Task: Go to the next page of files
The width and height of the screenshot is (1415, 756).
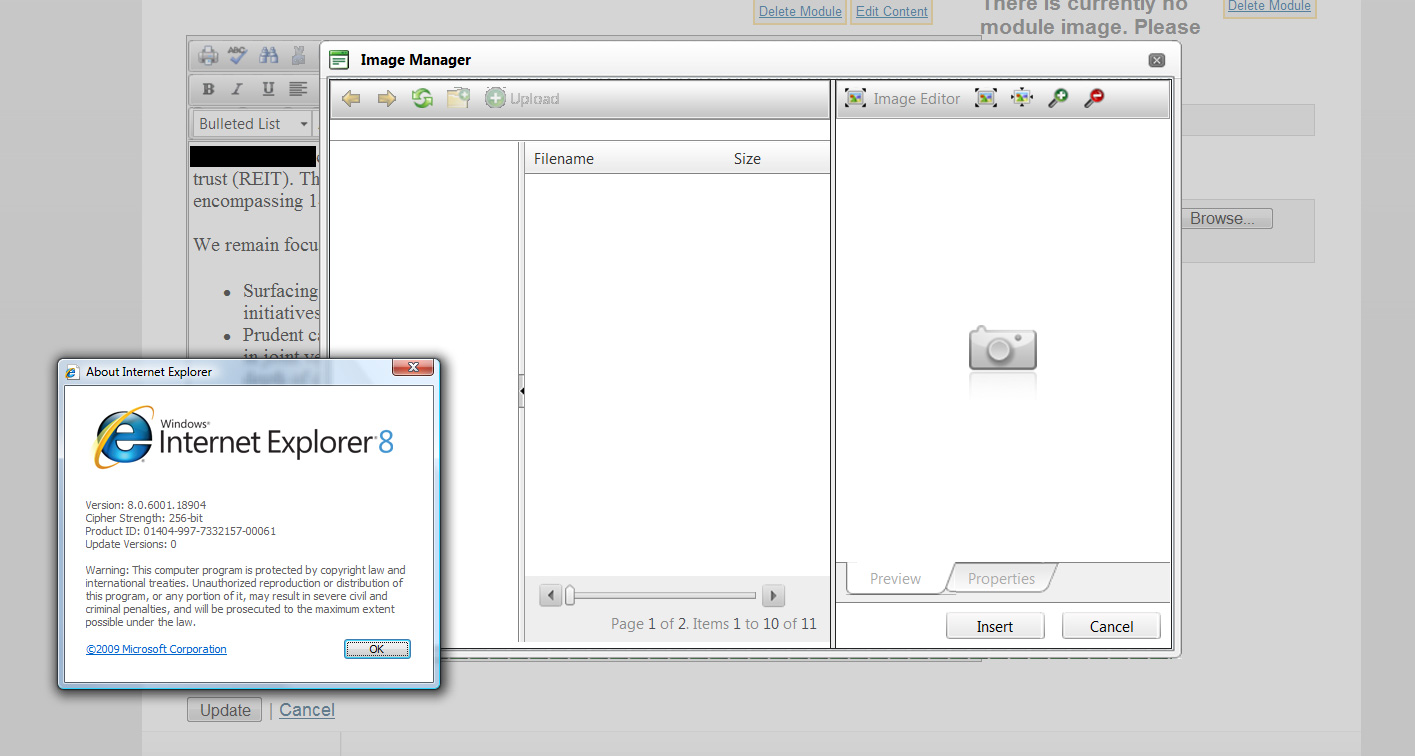Action: (x=772, y=596)
